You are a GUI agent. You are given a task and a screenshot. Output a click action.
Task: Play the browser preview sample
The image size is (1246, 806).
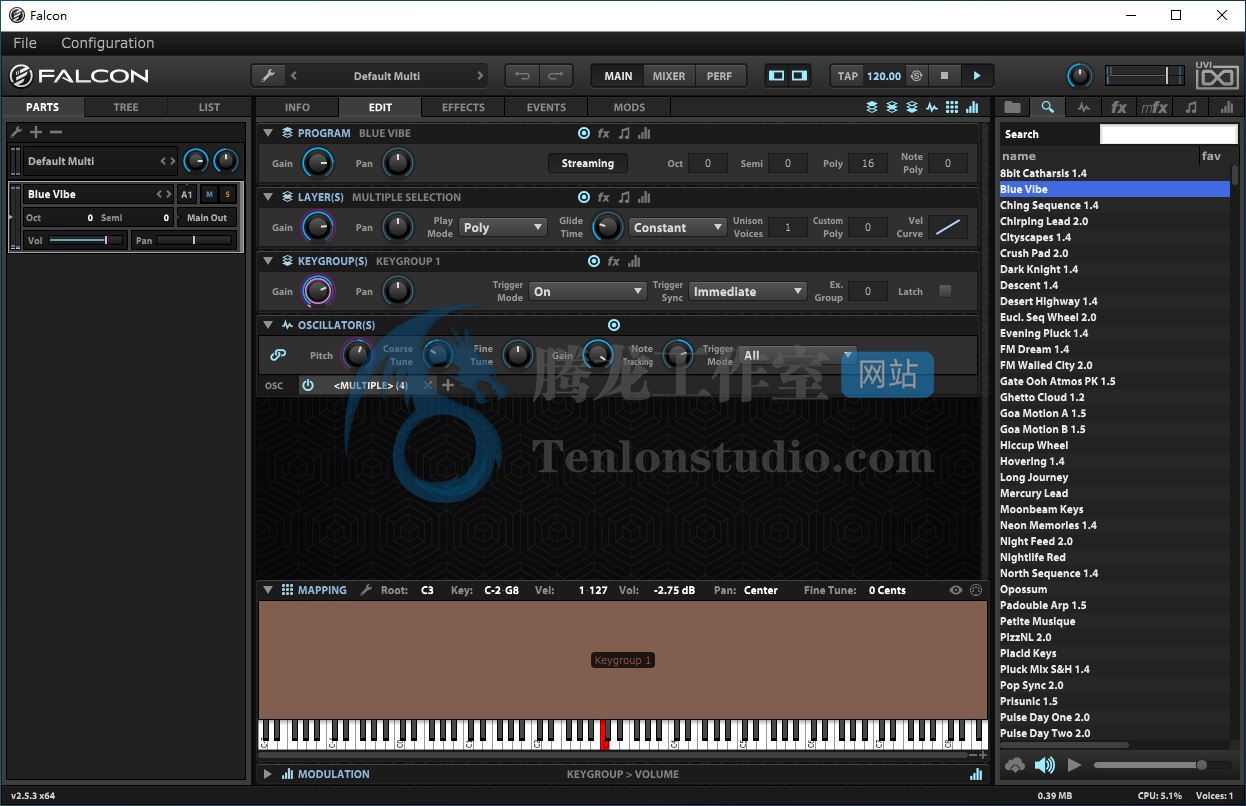coord(1075,765)
